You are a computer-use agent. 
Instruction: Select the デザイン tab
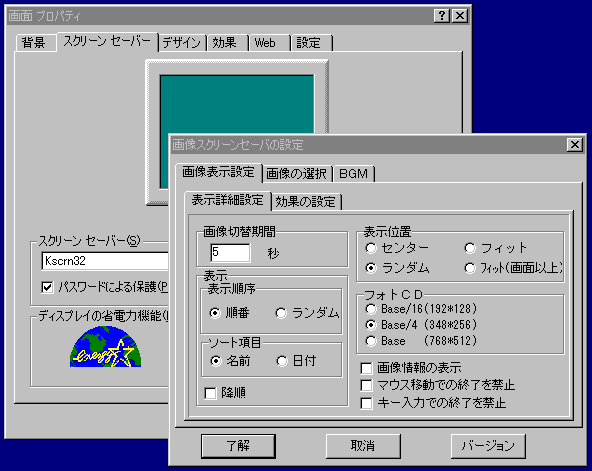pos(182,43)
